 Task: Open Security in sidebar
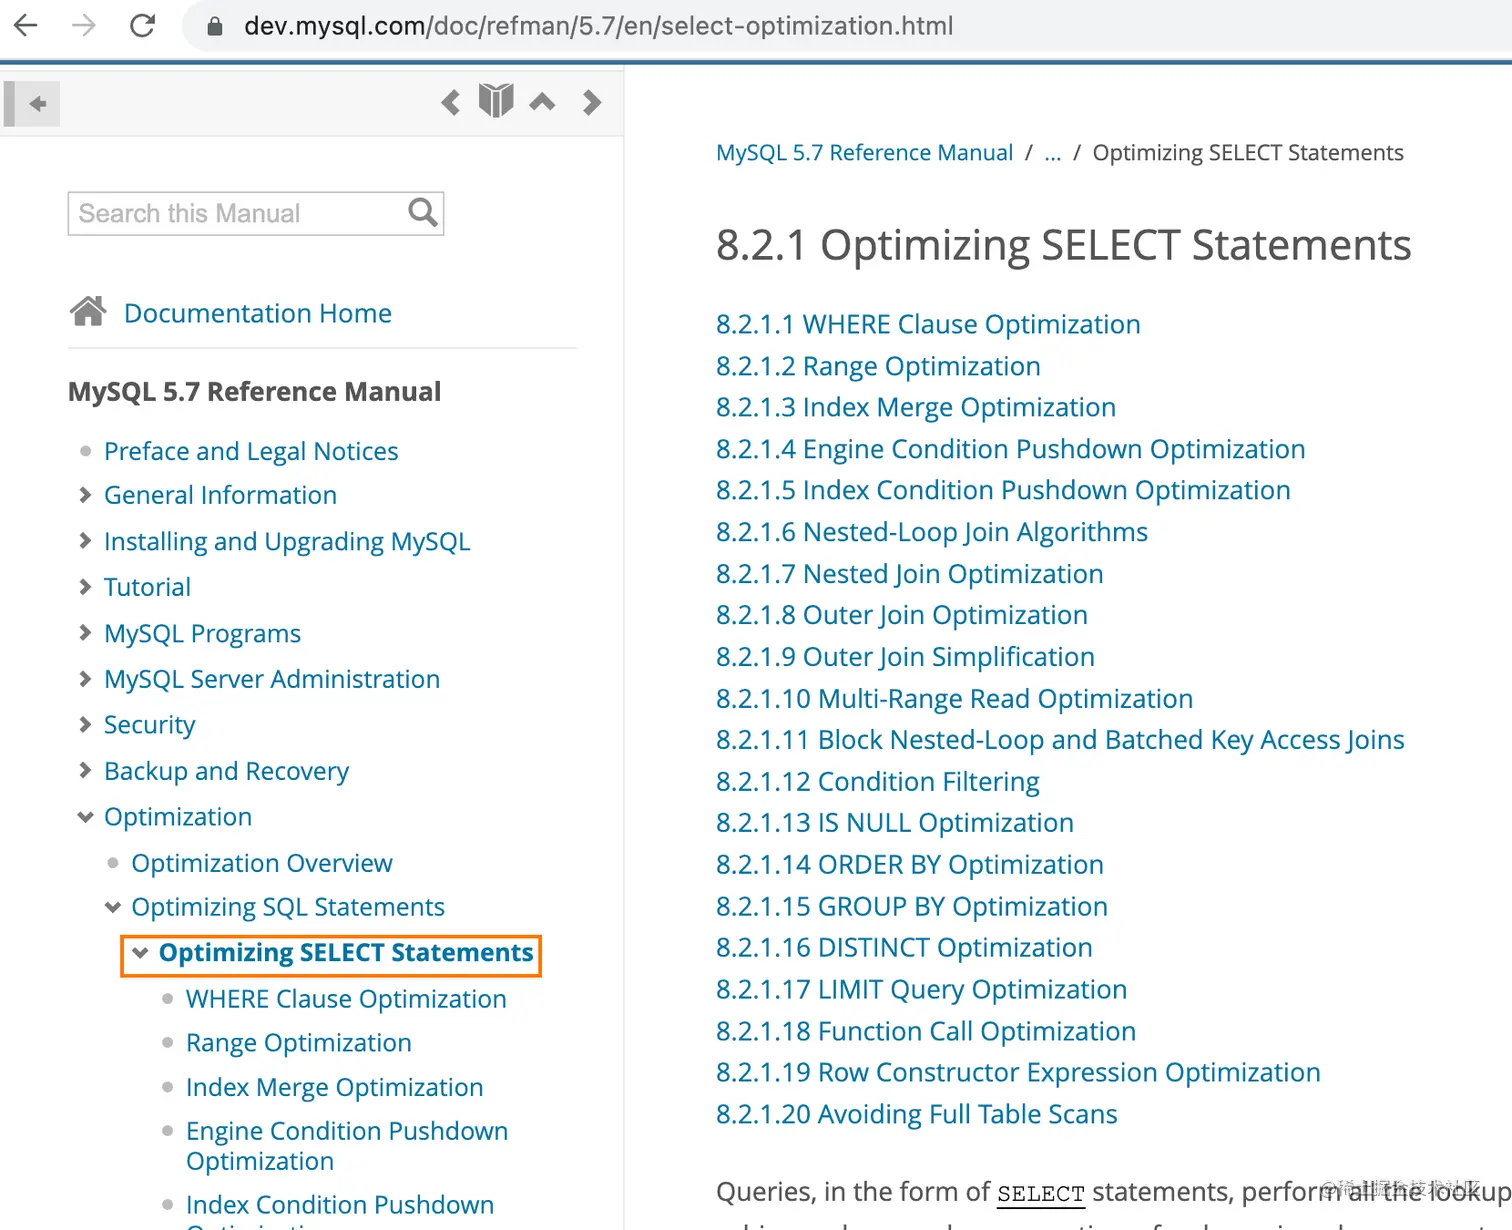coord(149,725)
